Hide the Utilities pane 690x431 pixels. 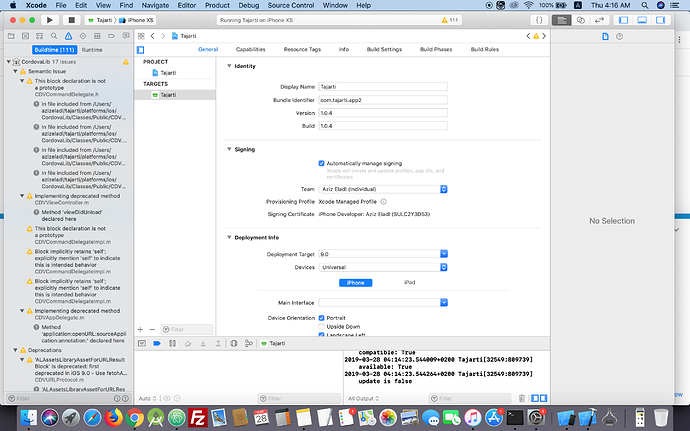pos(661,20)
